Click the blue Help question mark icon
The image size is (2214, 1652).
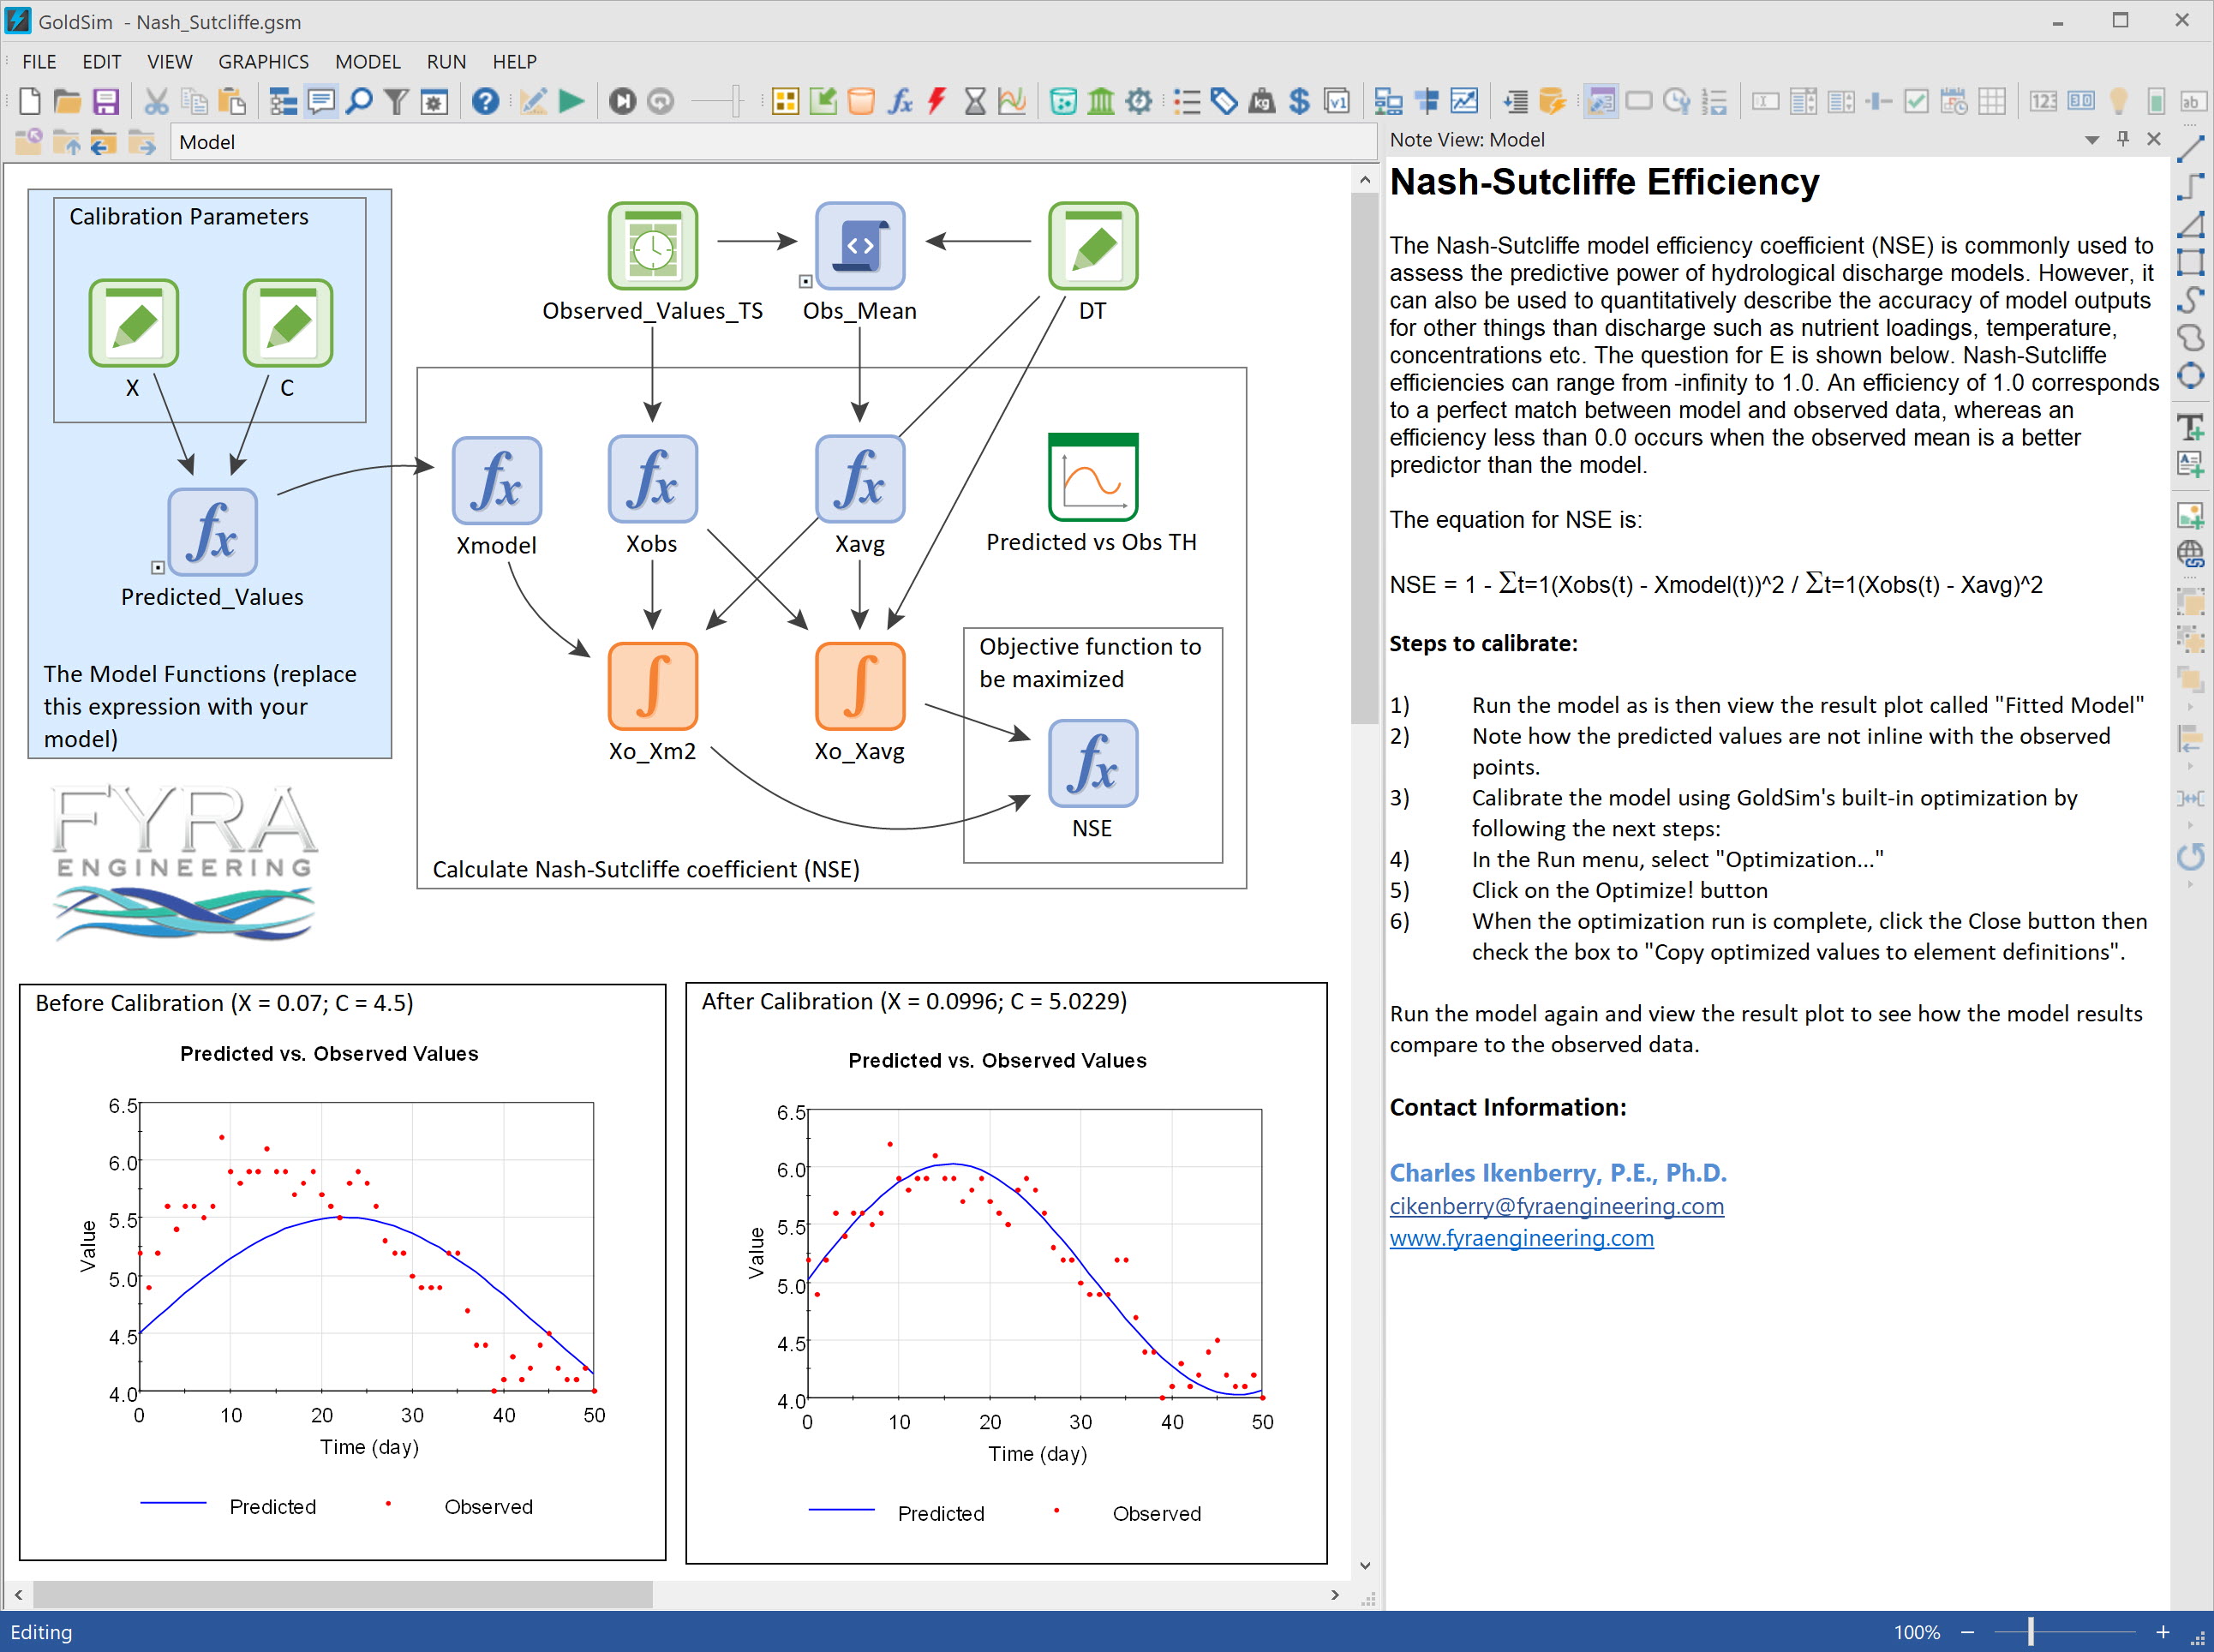[x=485, y=101]
